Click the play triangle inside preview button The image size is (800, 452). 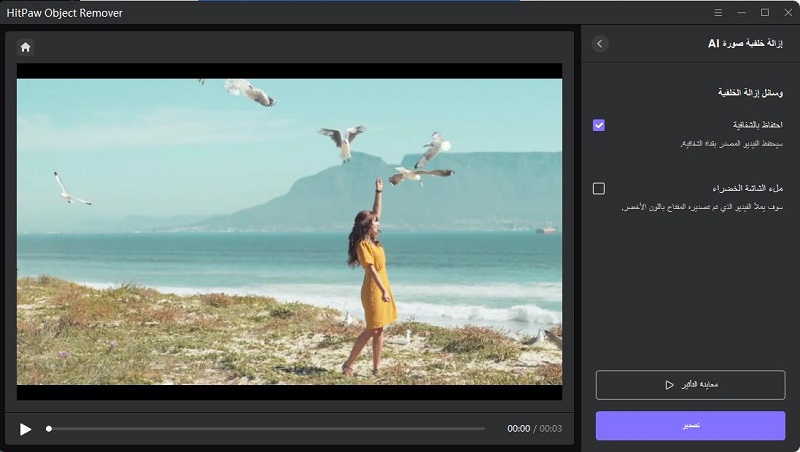click(x=668, y=385)
